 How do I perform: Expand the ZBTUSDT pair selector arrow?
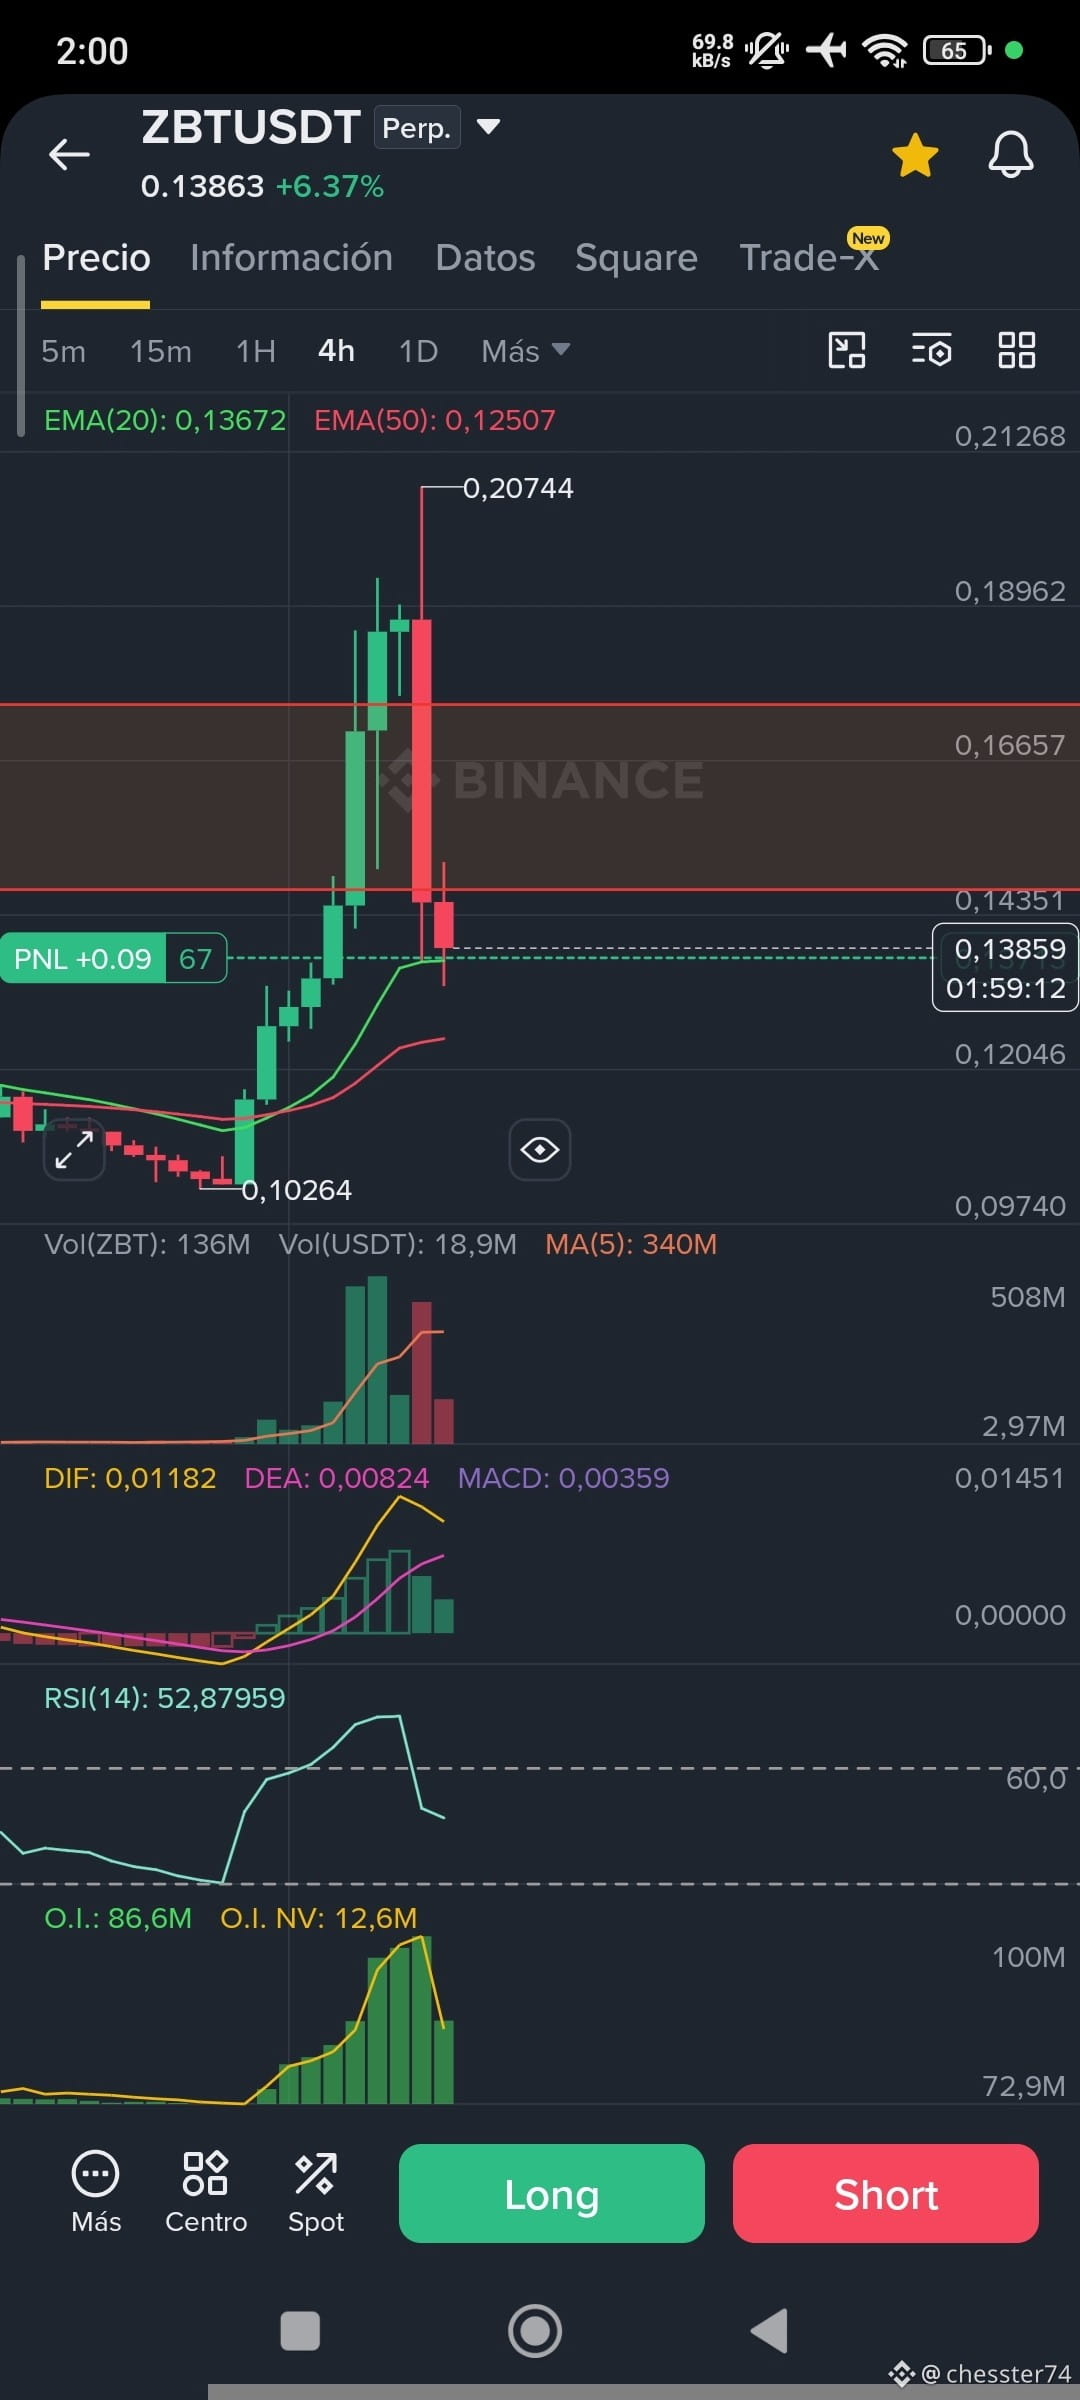coord(488,127)
